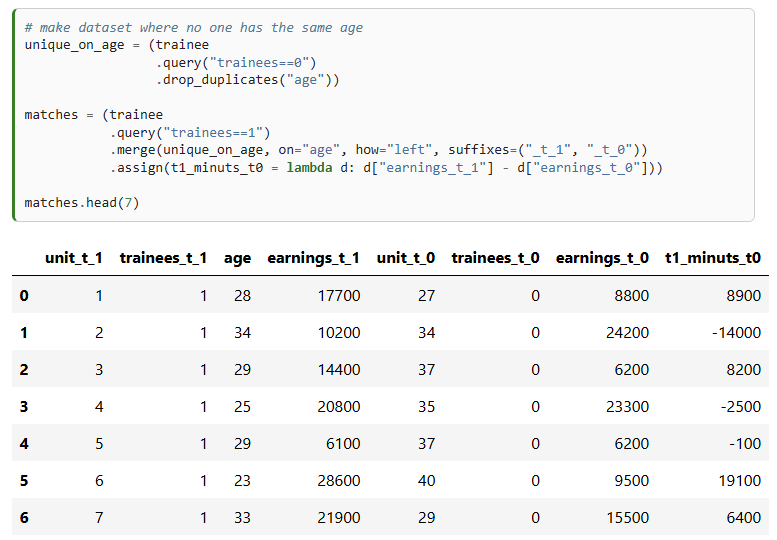This screenshot has height=540, width=777.
Task: Click the difference value -14000
Action: tap(736, 333)
